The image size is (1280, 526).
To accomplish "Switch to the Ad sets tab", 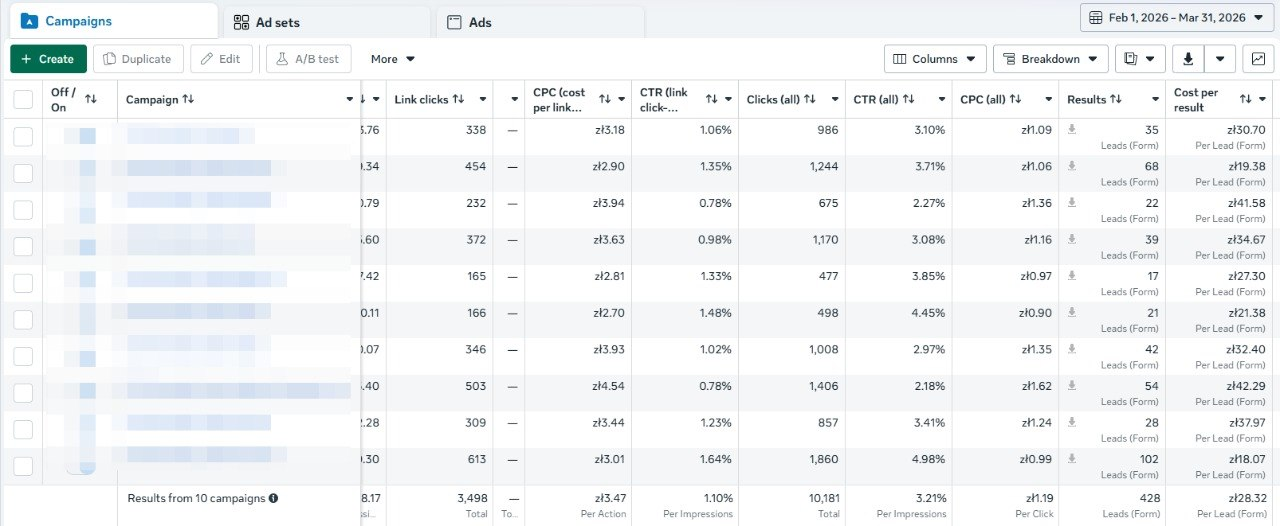I will pyautogui.click(x=327, y=22).
